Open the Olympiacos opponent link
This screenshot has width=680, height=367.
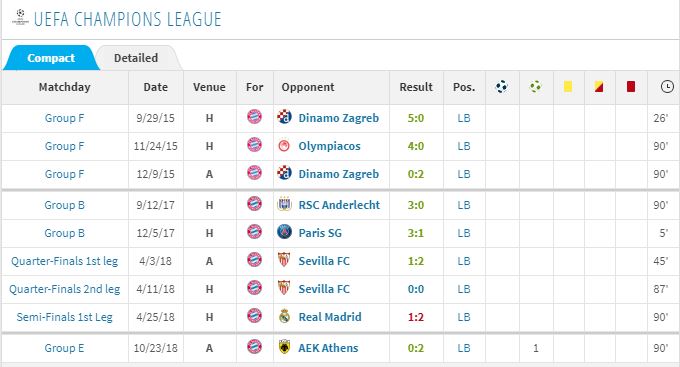coord(329,146)
